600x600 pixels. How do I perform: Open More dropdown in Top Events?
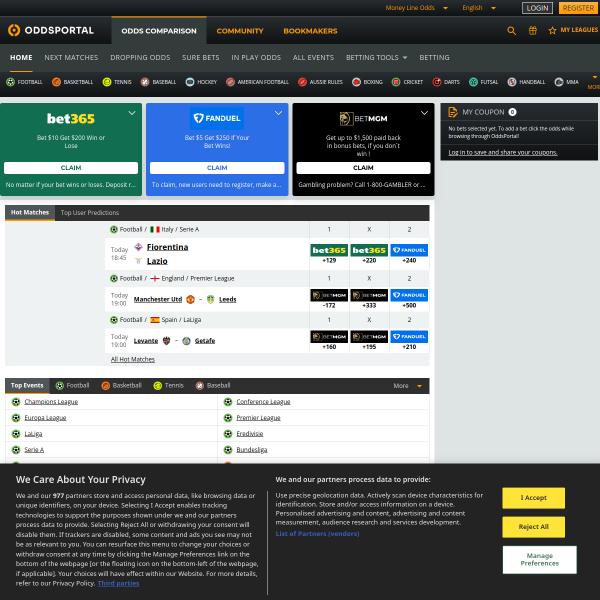tap(408, 386)
